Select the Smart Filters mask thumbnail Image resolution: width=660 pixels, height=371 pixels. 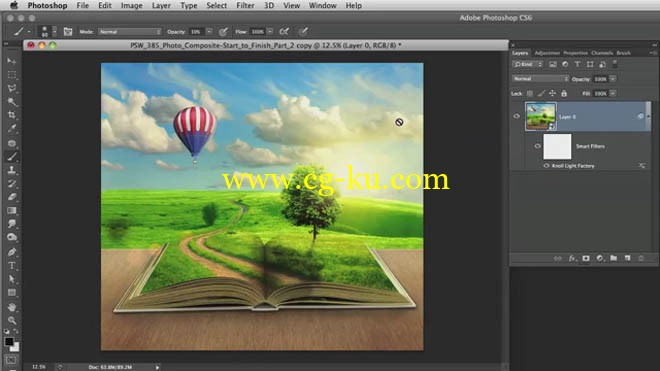coord(557,147)
